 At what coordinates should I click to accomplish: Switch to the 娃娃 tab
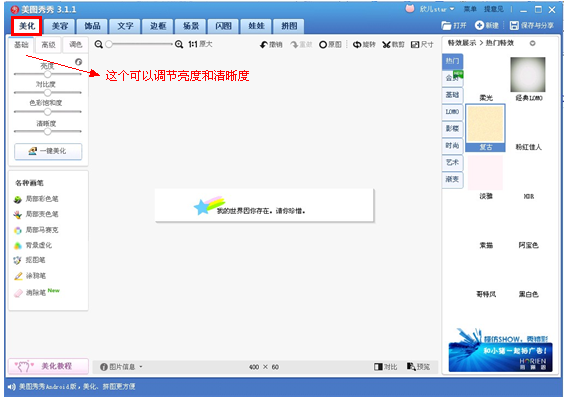256,26
